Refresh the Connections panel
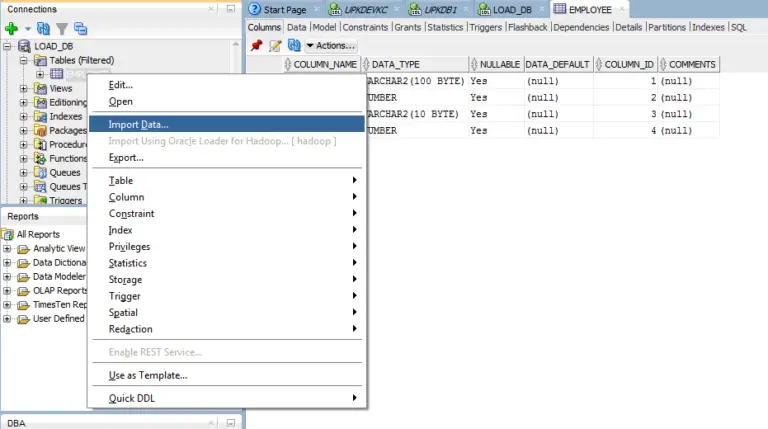Screen dimensions: 768x429 pos(44,29)
